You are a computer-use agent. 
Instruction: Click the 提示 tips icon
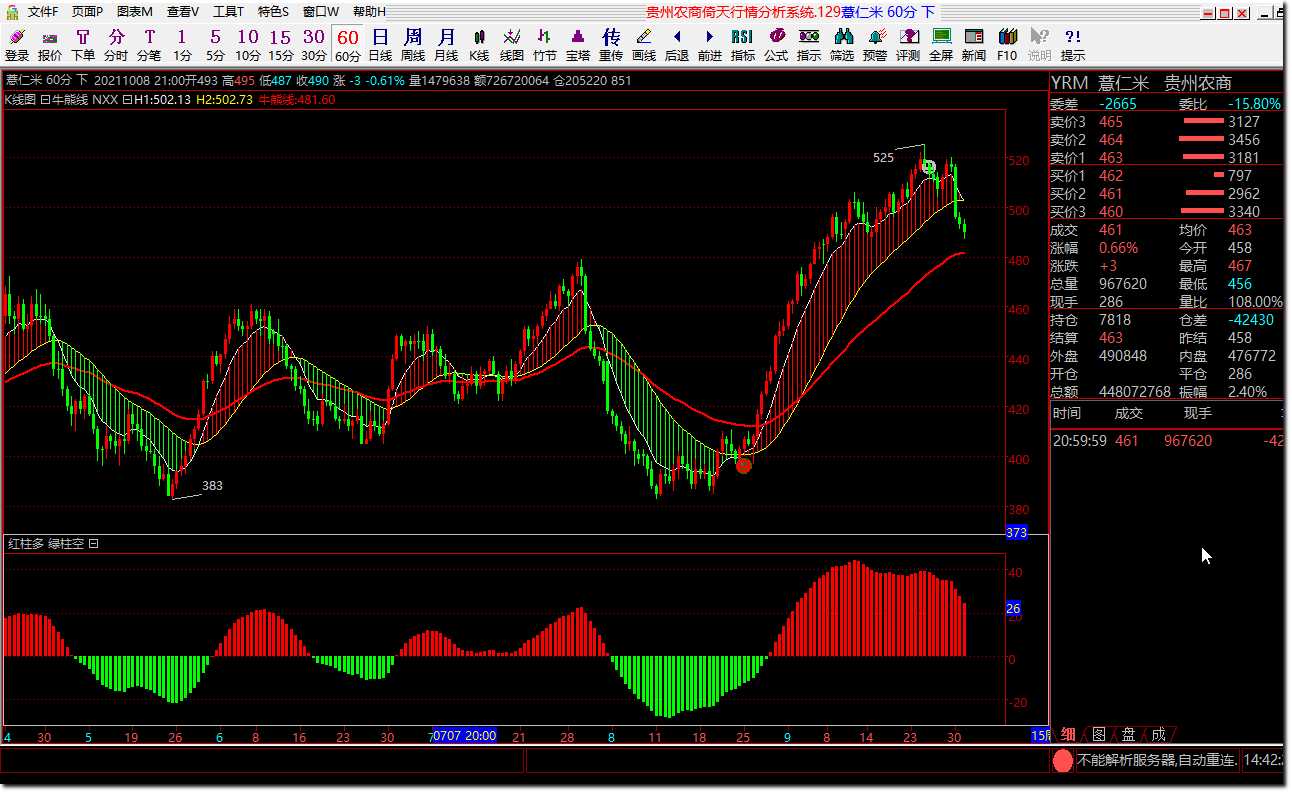[1073, 45]
